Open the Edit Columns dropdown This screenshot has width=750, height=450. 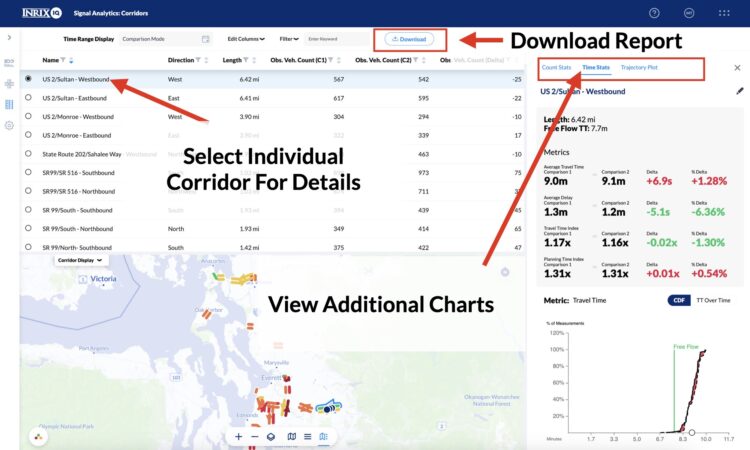246,39
